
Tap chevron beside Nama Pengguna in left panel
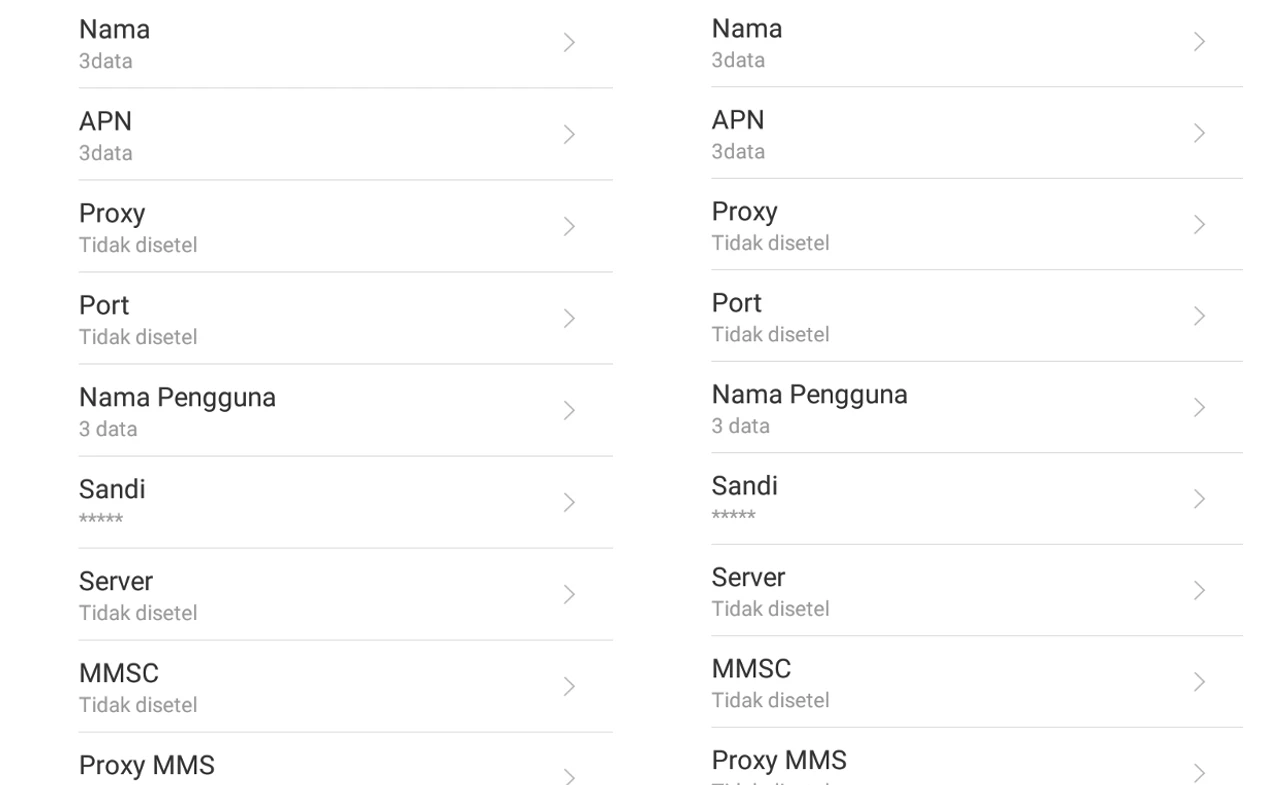coord(569,411)
